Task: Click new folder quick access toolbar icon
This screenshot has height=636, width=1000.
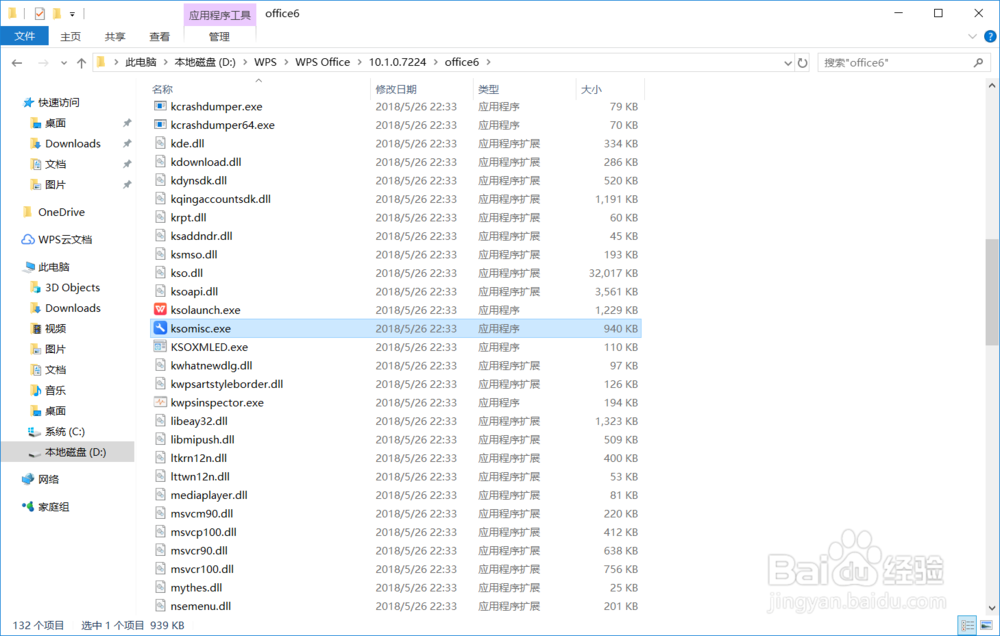Action: [57, 13]
